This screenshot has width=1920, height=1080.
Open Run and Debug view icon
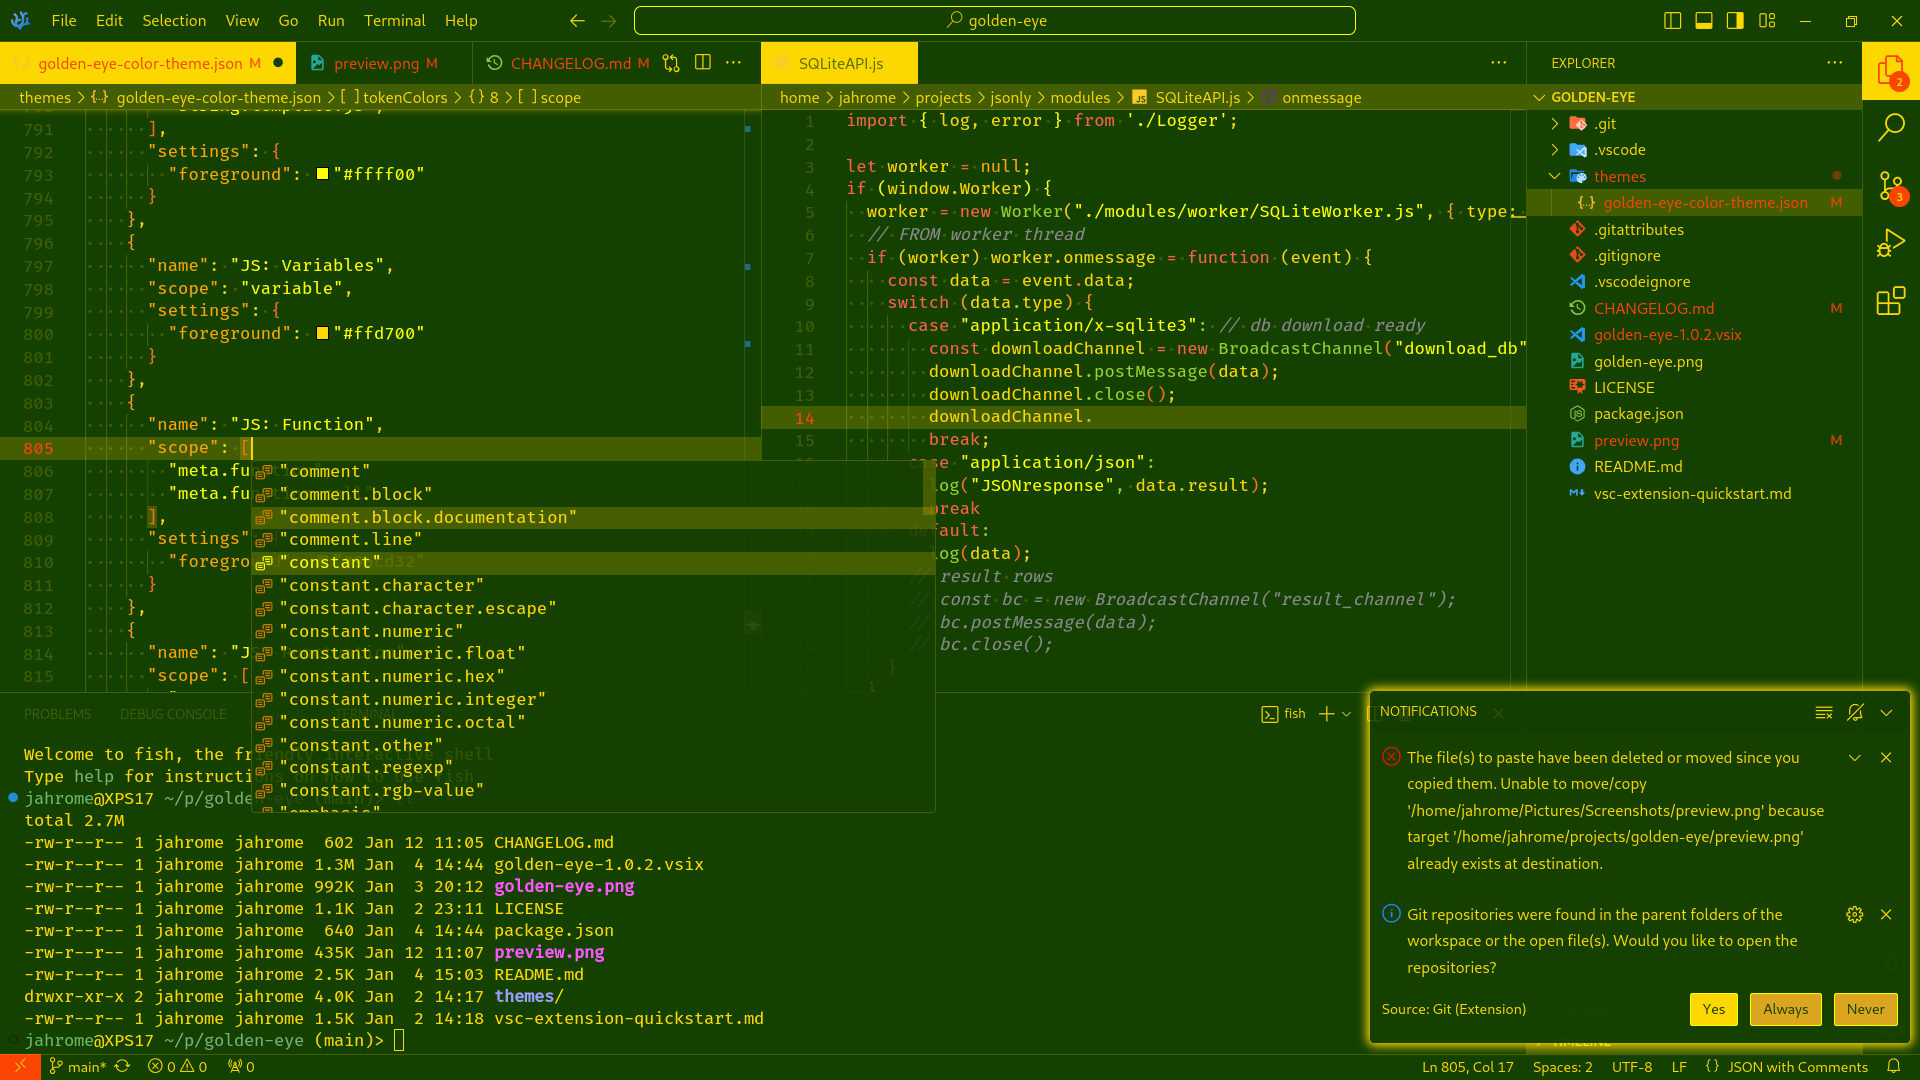pos(1891,243)
